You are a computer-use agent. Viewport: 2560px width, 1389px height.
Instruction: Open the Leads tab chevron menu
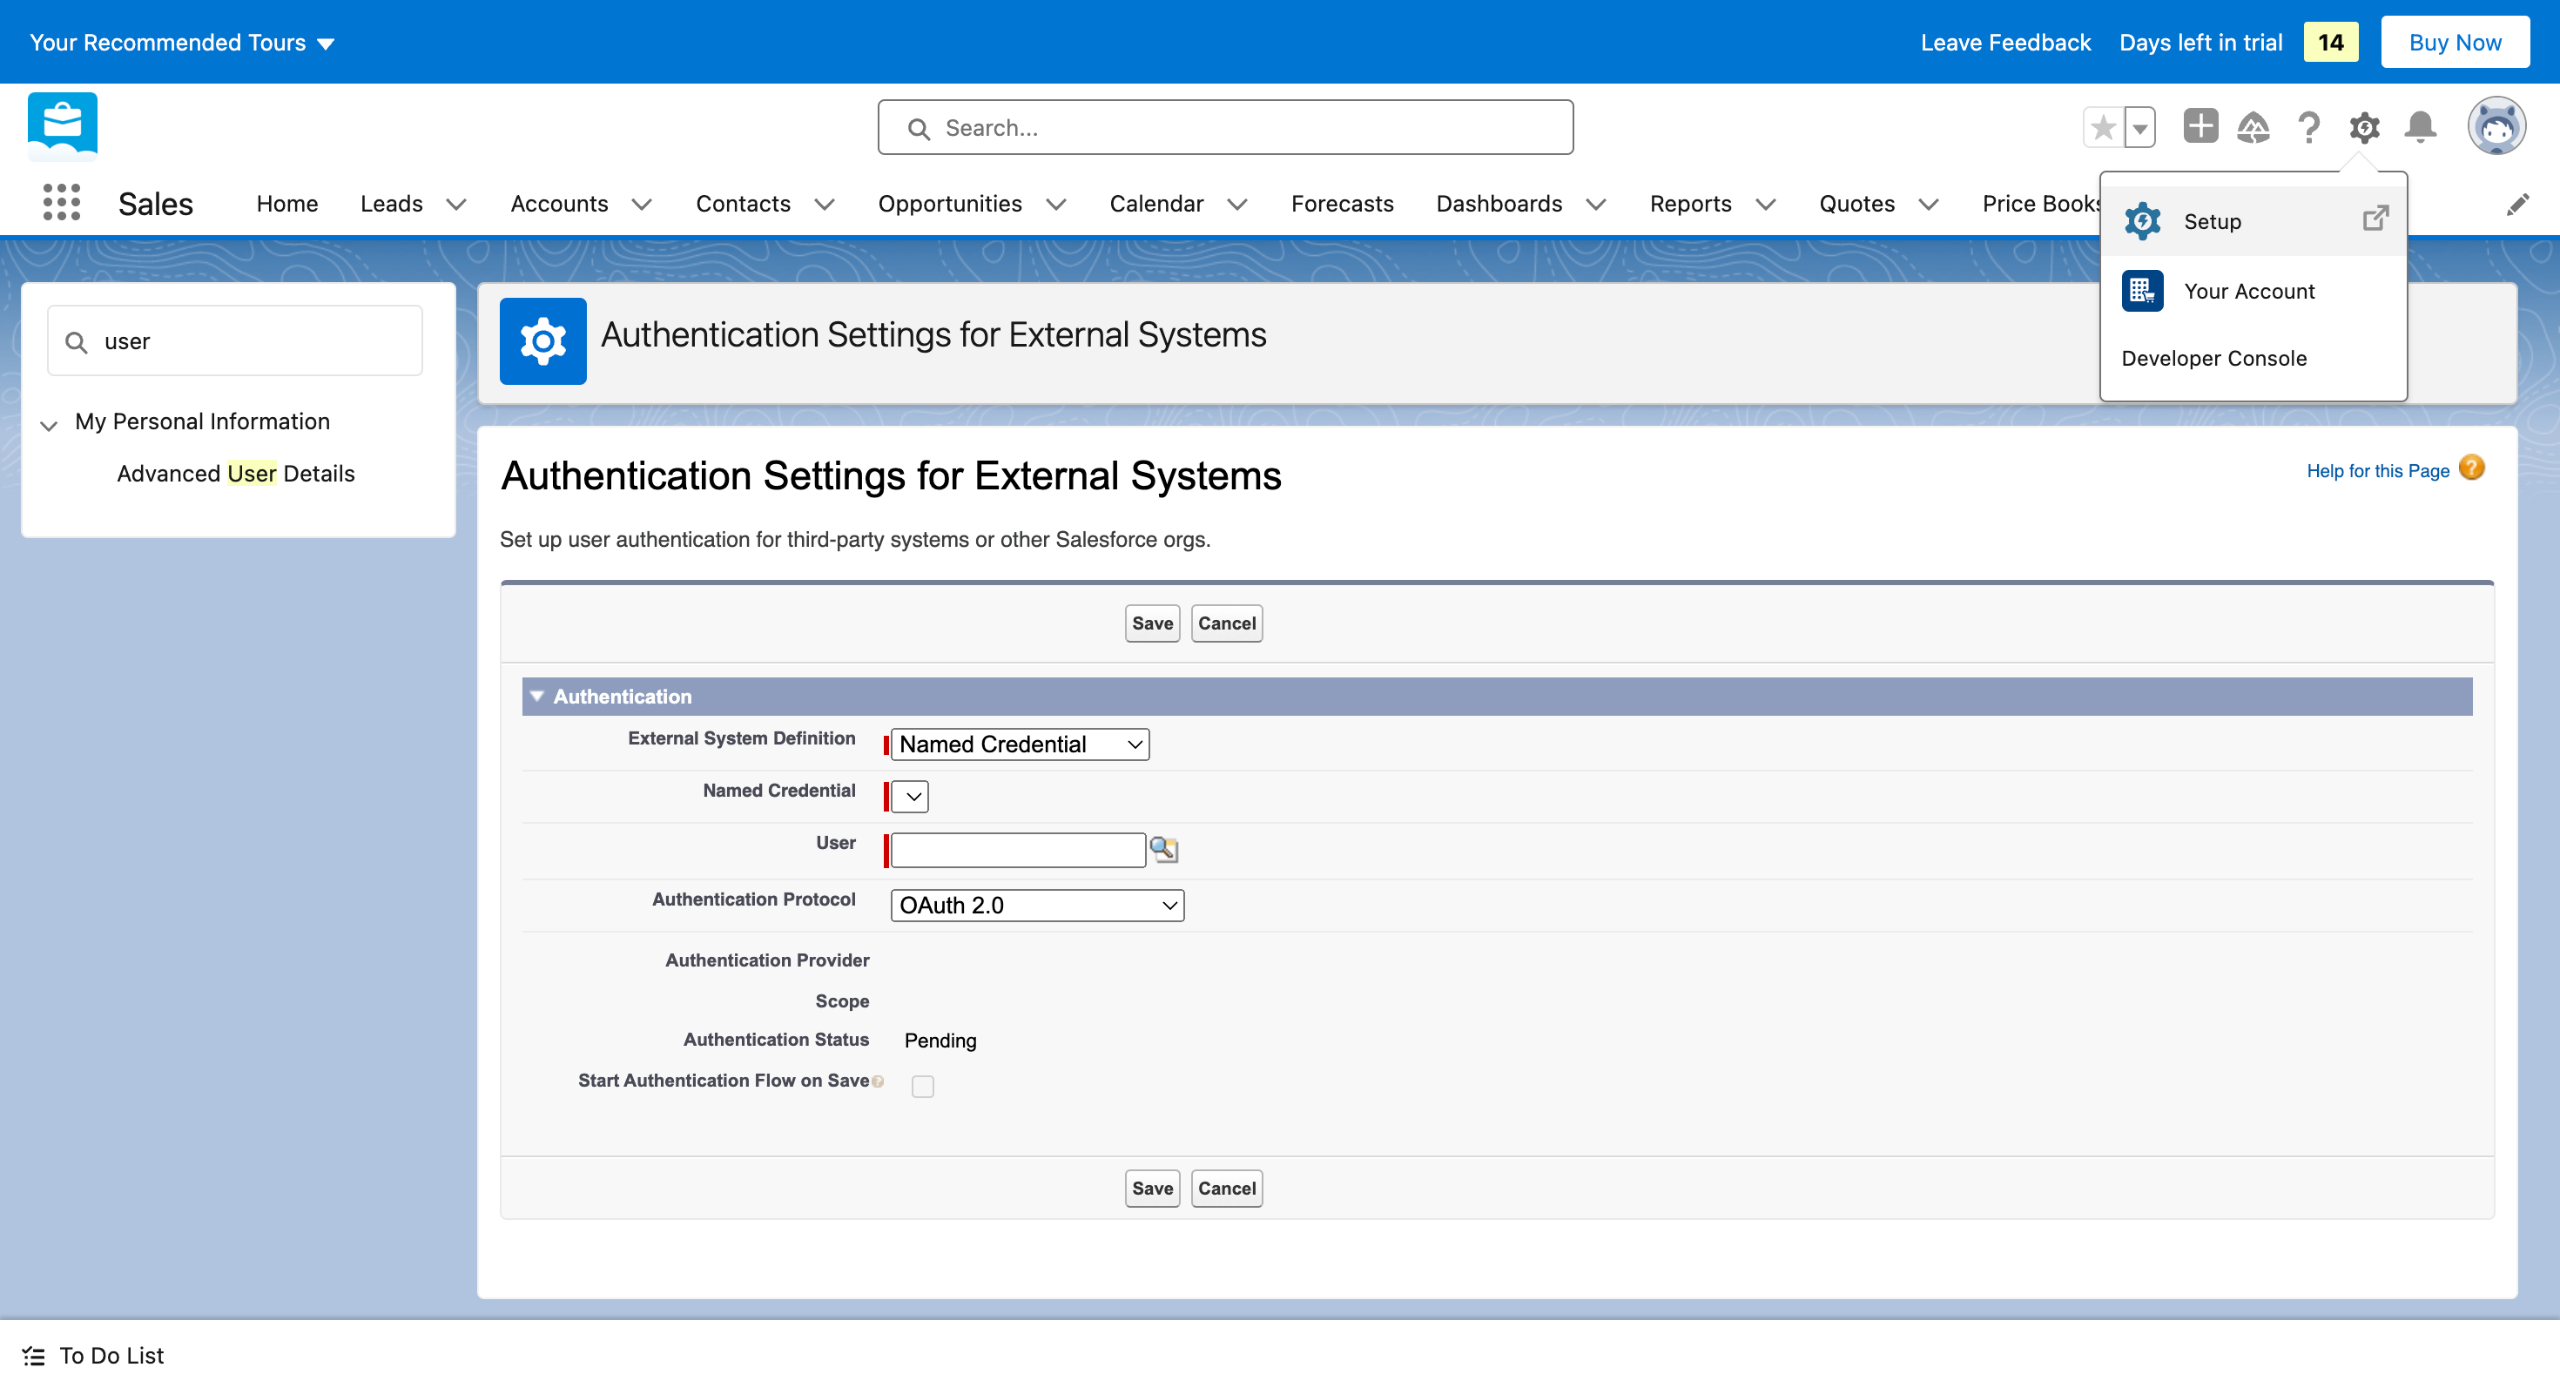click(x=456, y=204)
